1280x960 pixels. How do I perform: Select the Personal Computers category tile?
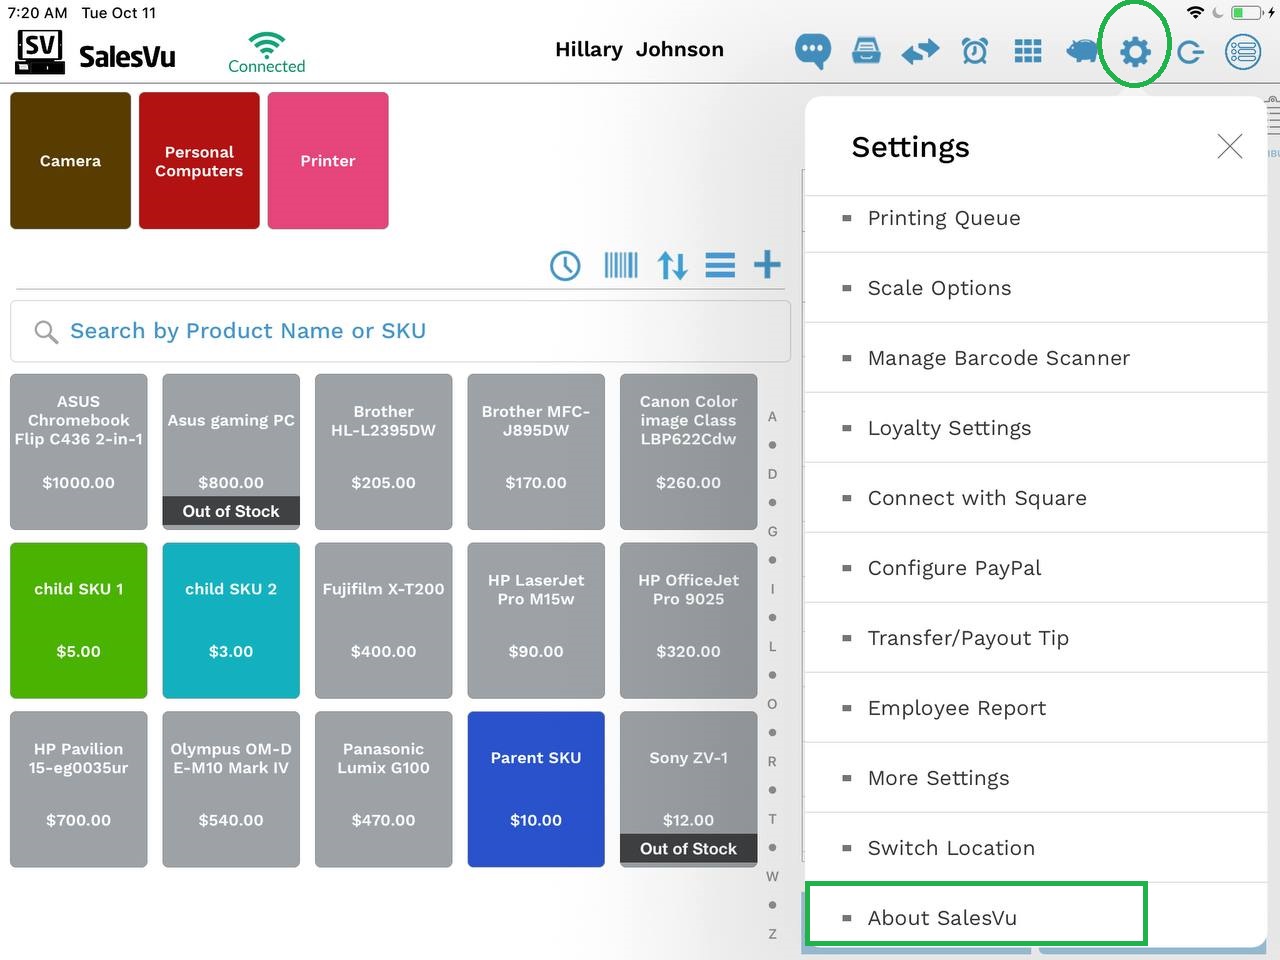tap(199, 161)
